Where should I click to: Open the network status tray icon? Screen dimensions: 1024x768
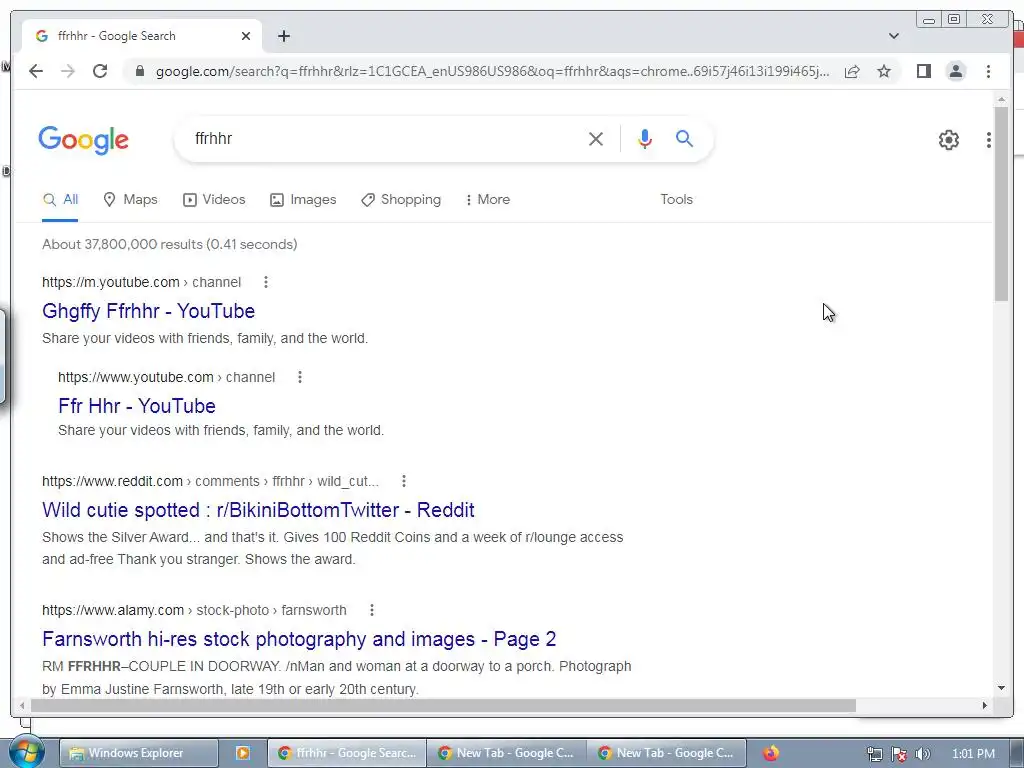[874, 754]
